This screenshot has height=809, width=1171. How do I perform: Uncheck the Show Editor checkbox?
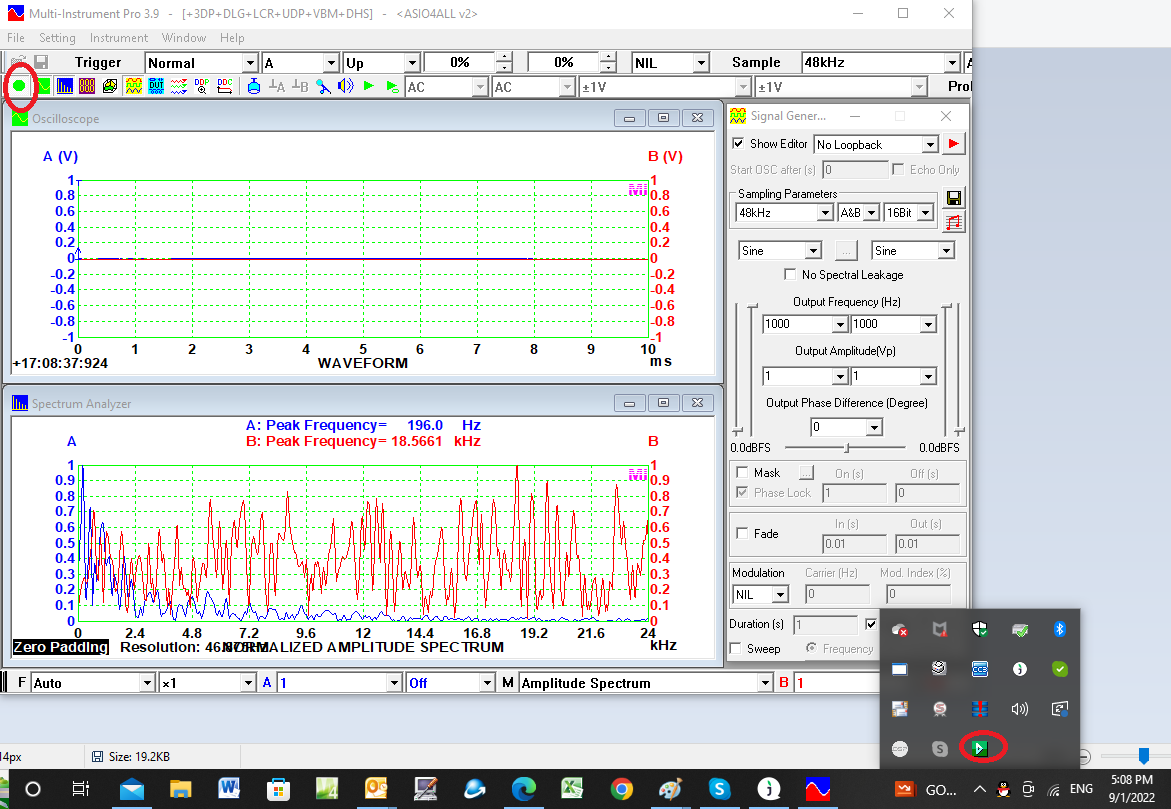pos(738,143)
